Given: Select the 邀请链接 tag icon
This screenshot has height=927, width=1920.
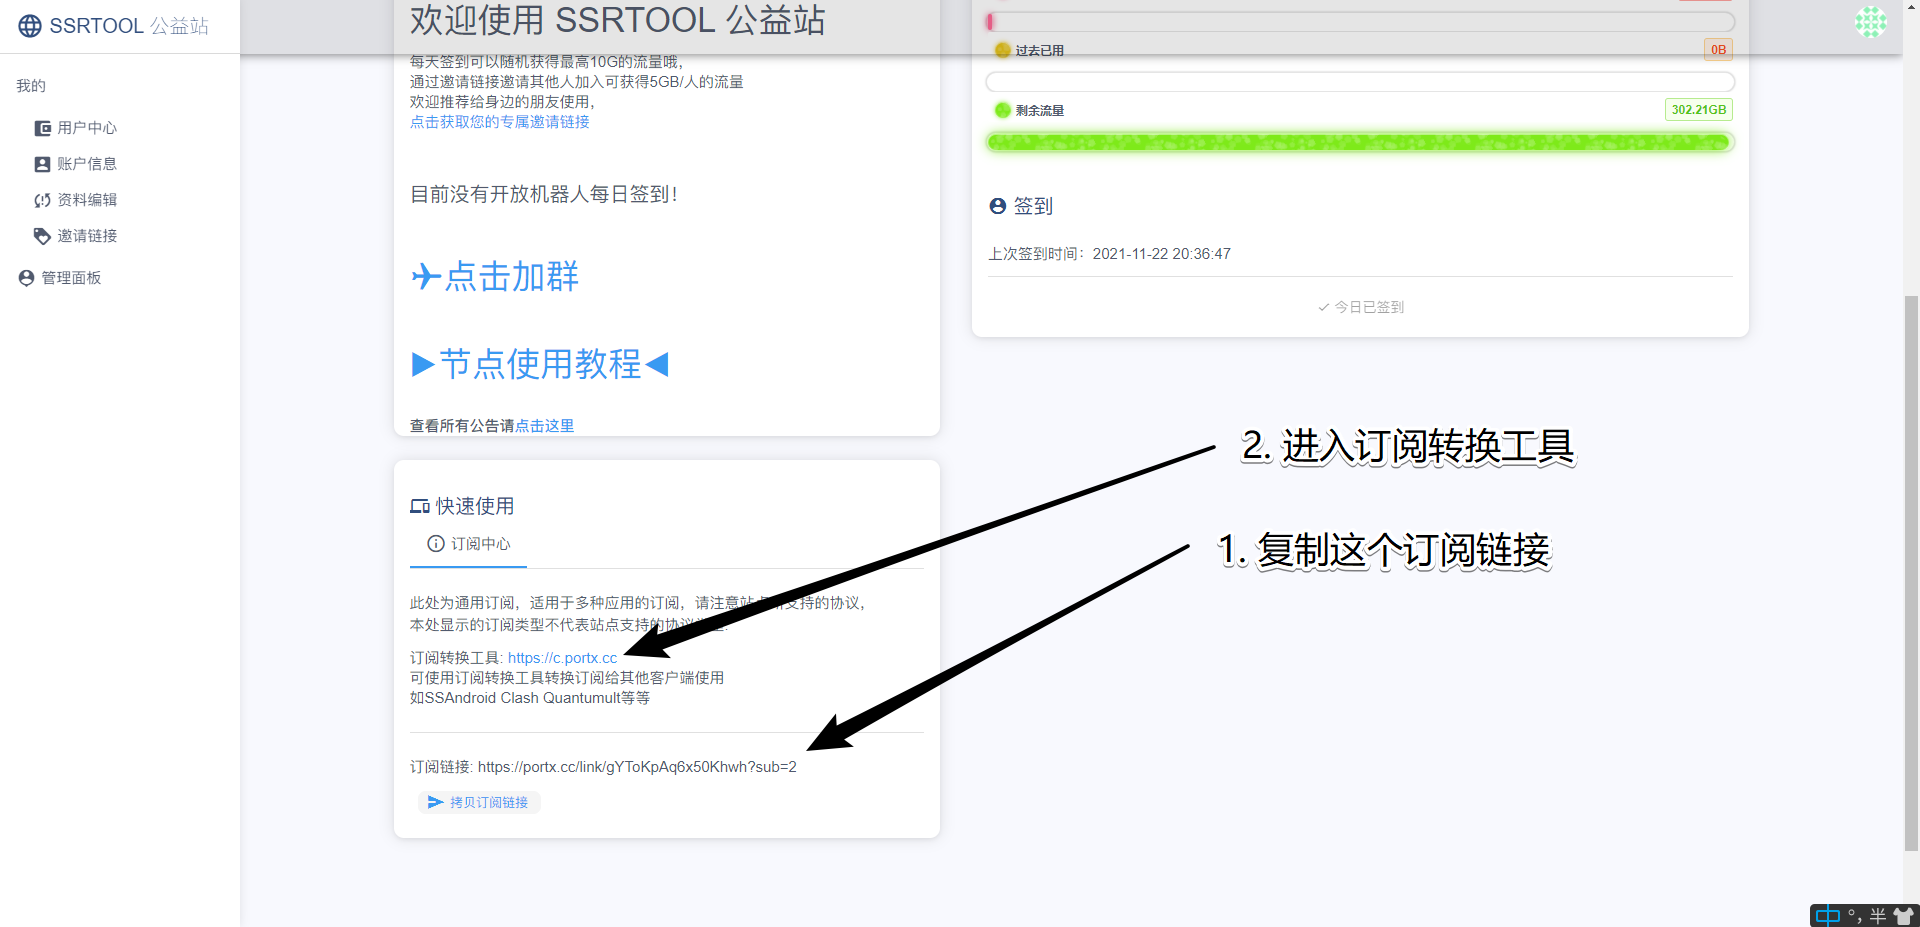Looking at the screenshot, I should pyautogui.click(x=42, y=236).
